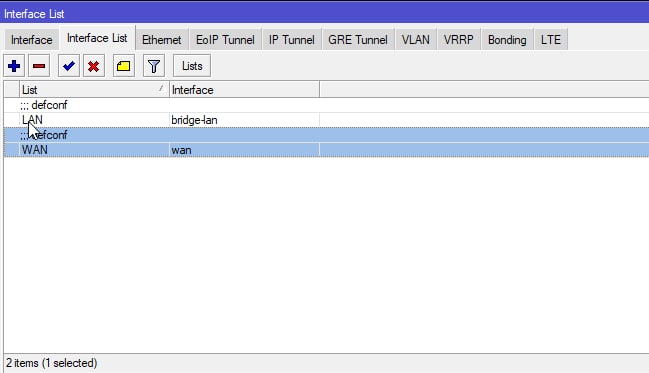Click the '2 items (1 selected)' status text

[x=51, y=363]
